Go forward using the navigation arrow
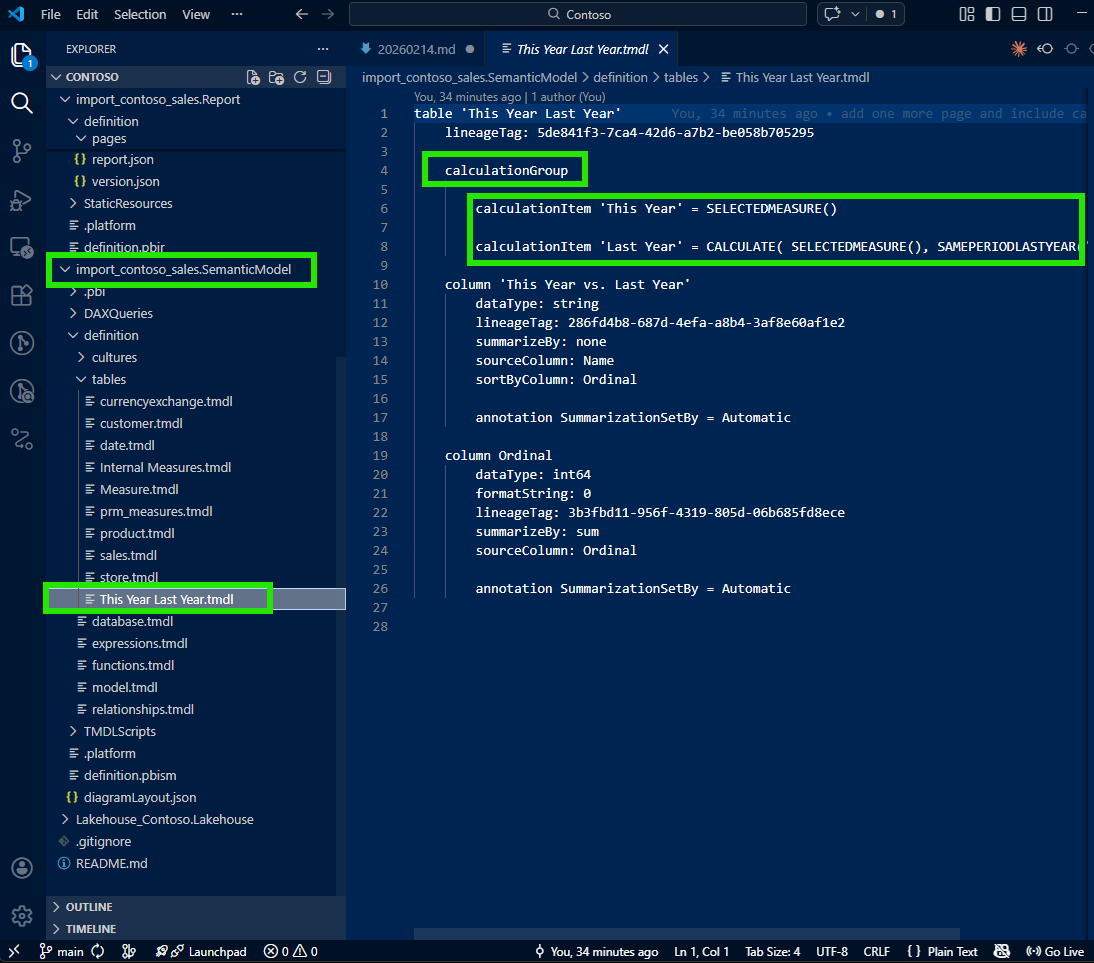 [328, 14]
